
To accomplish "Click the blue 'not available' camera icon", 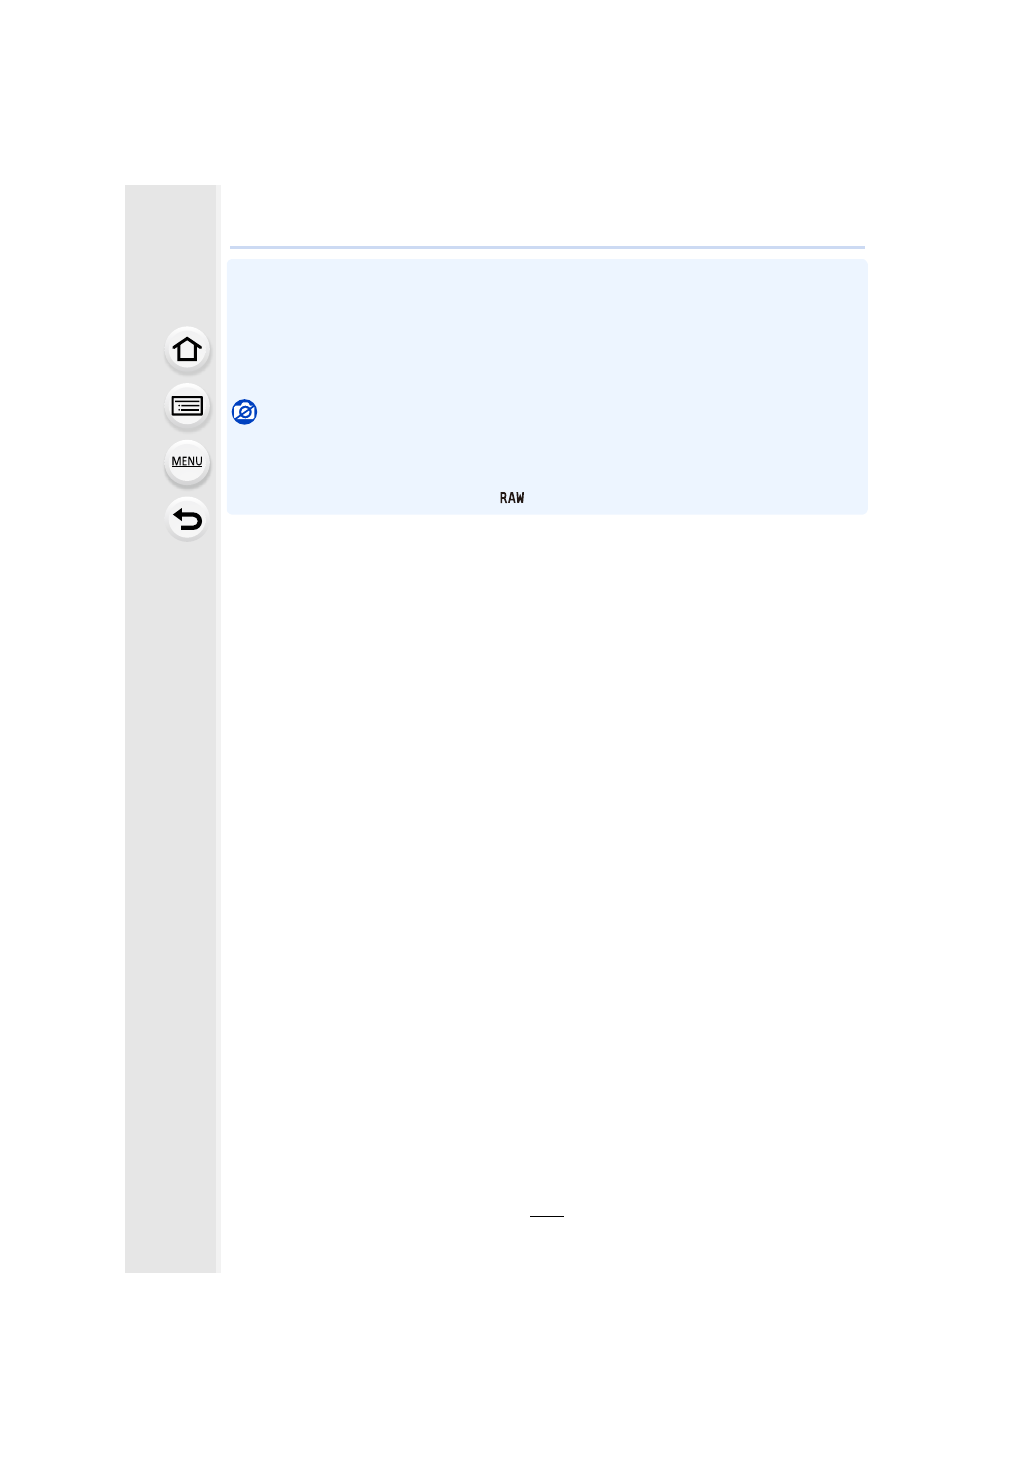I will [x=244, y=412].
